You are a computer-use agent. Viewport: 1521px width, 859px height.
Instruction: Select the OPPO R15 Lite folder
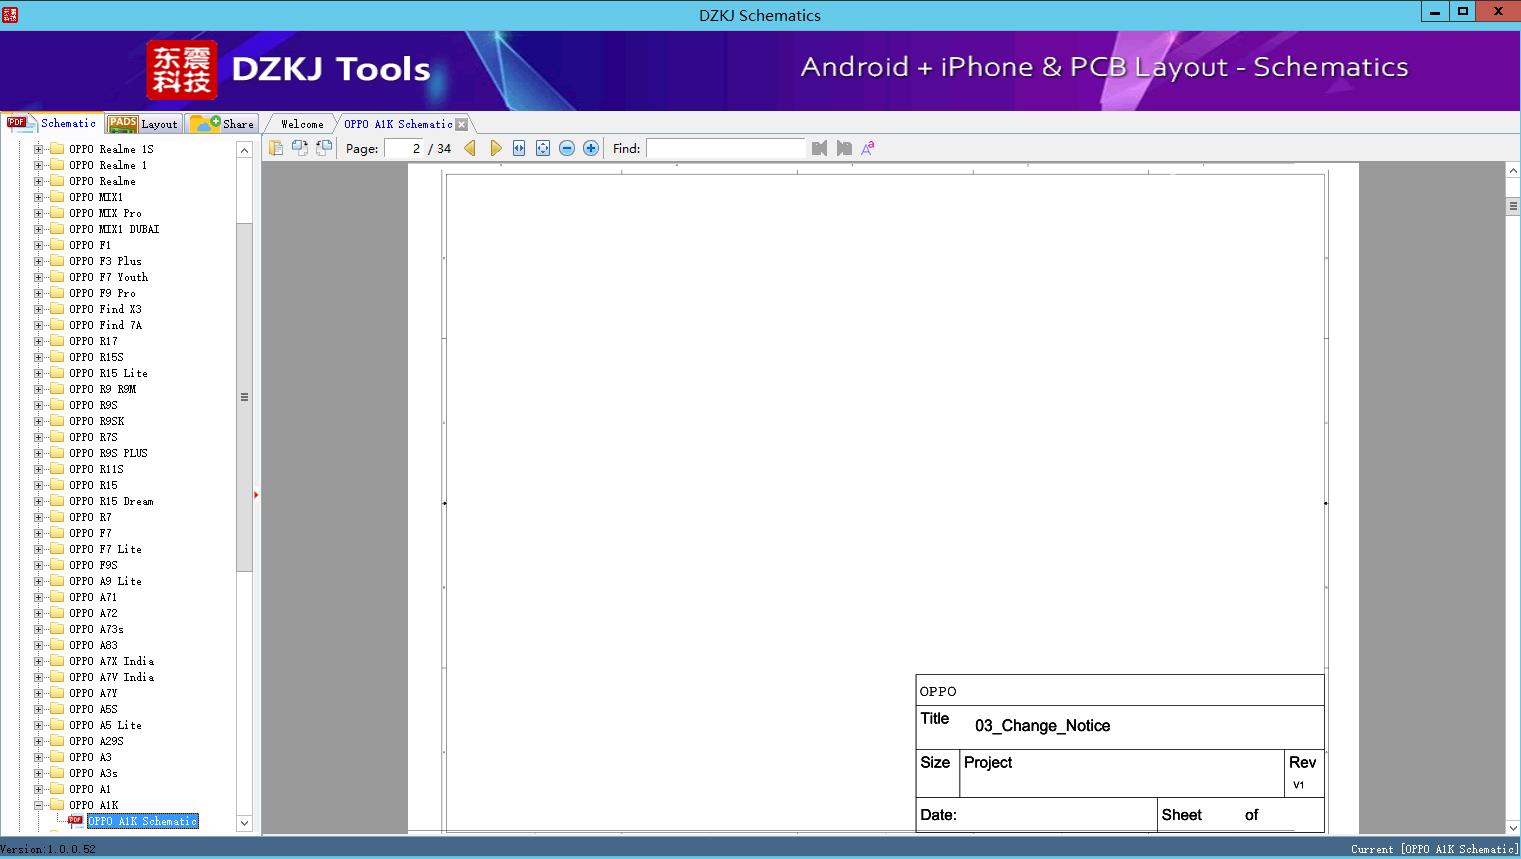tap(108, 373)
